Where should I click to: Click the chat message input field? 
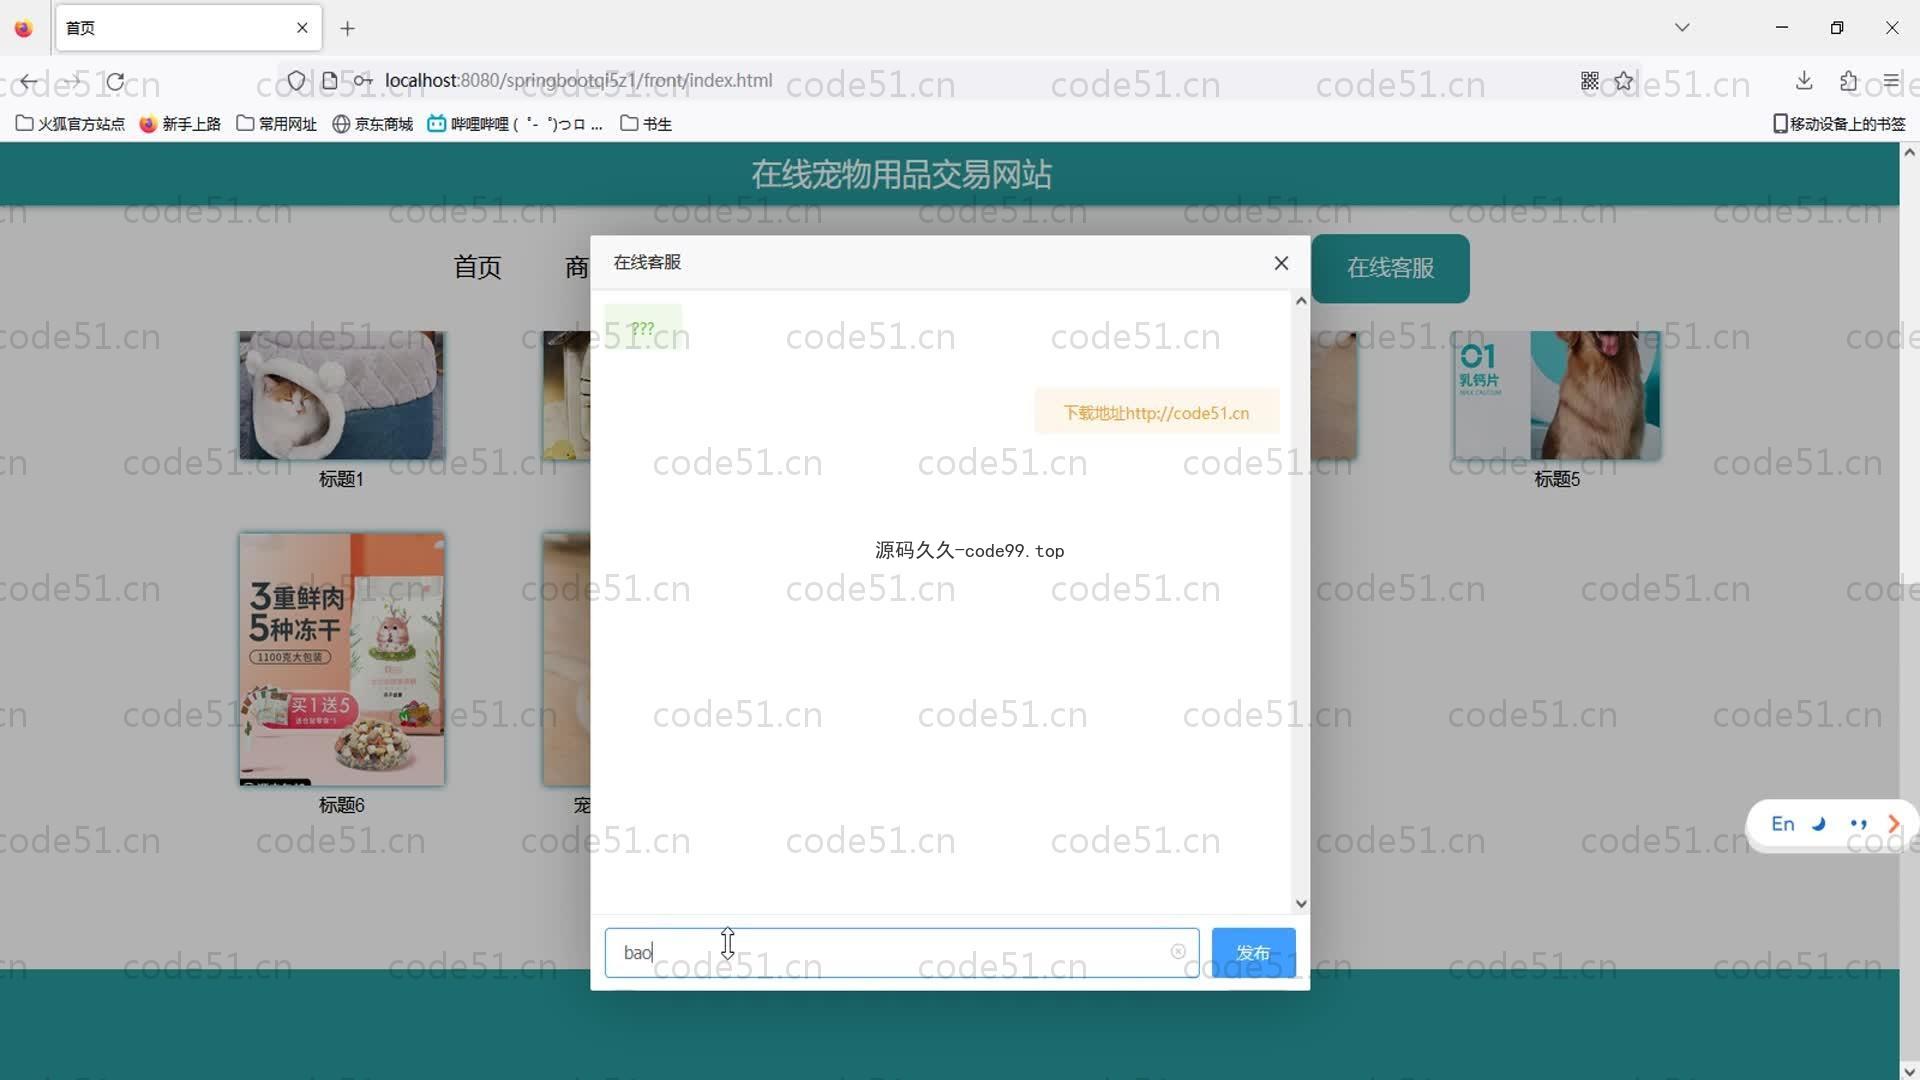point(901,952)
